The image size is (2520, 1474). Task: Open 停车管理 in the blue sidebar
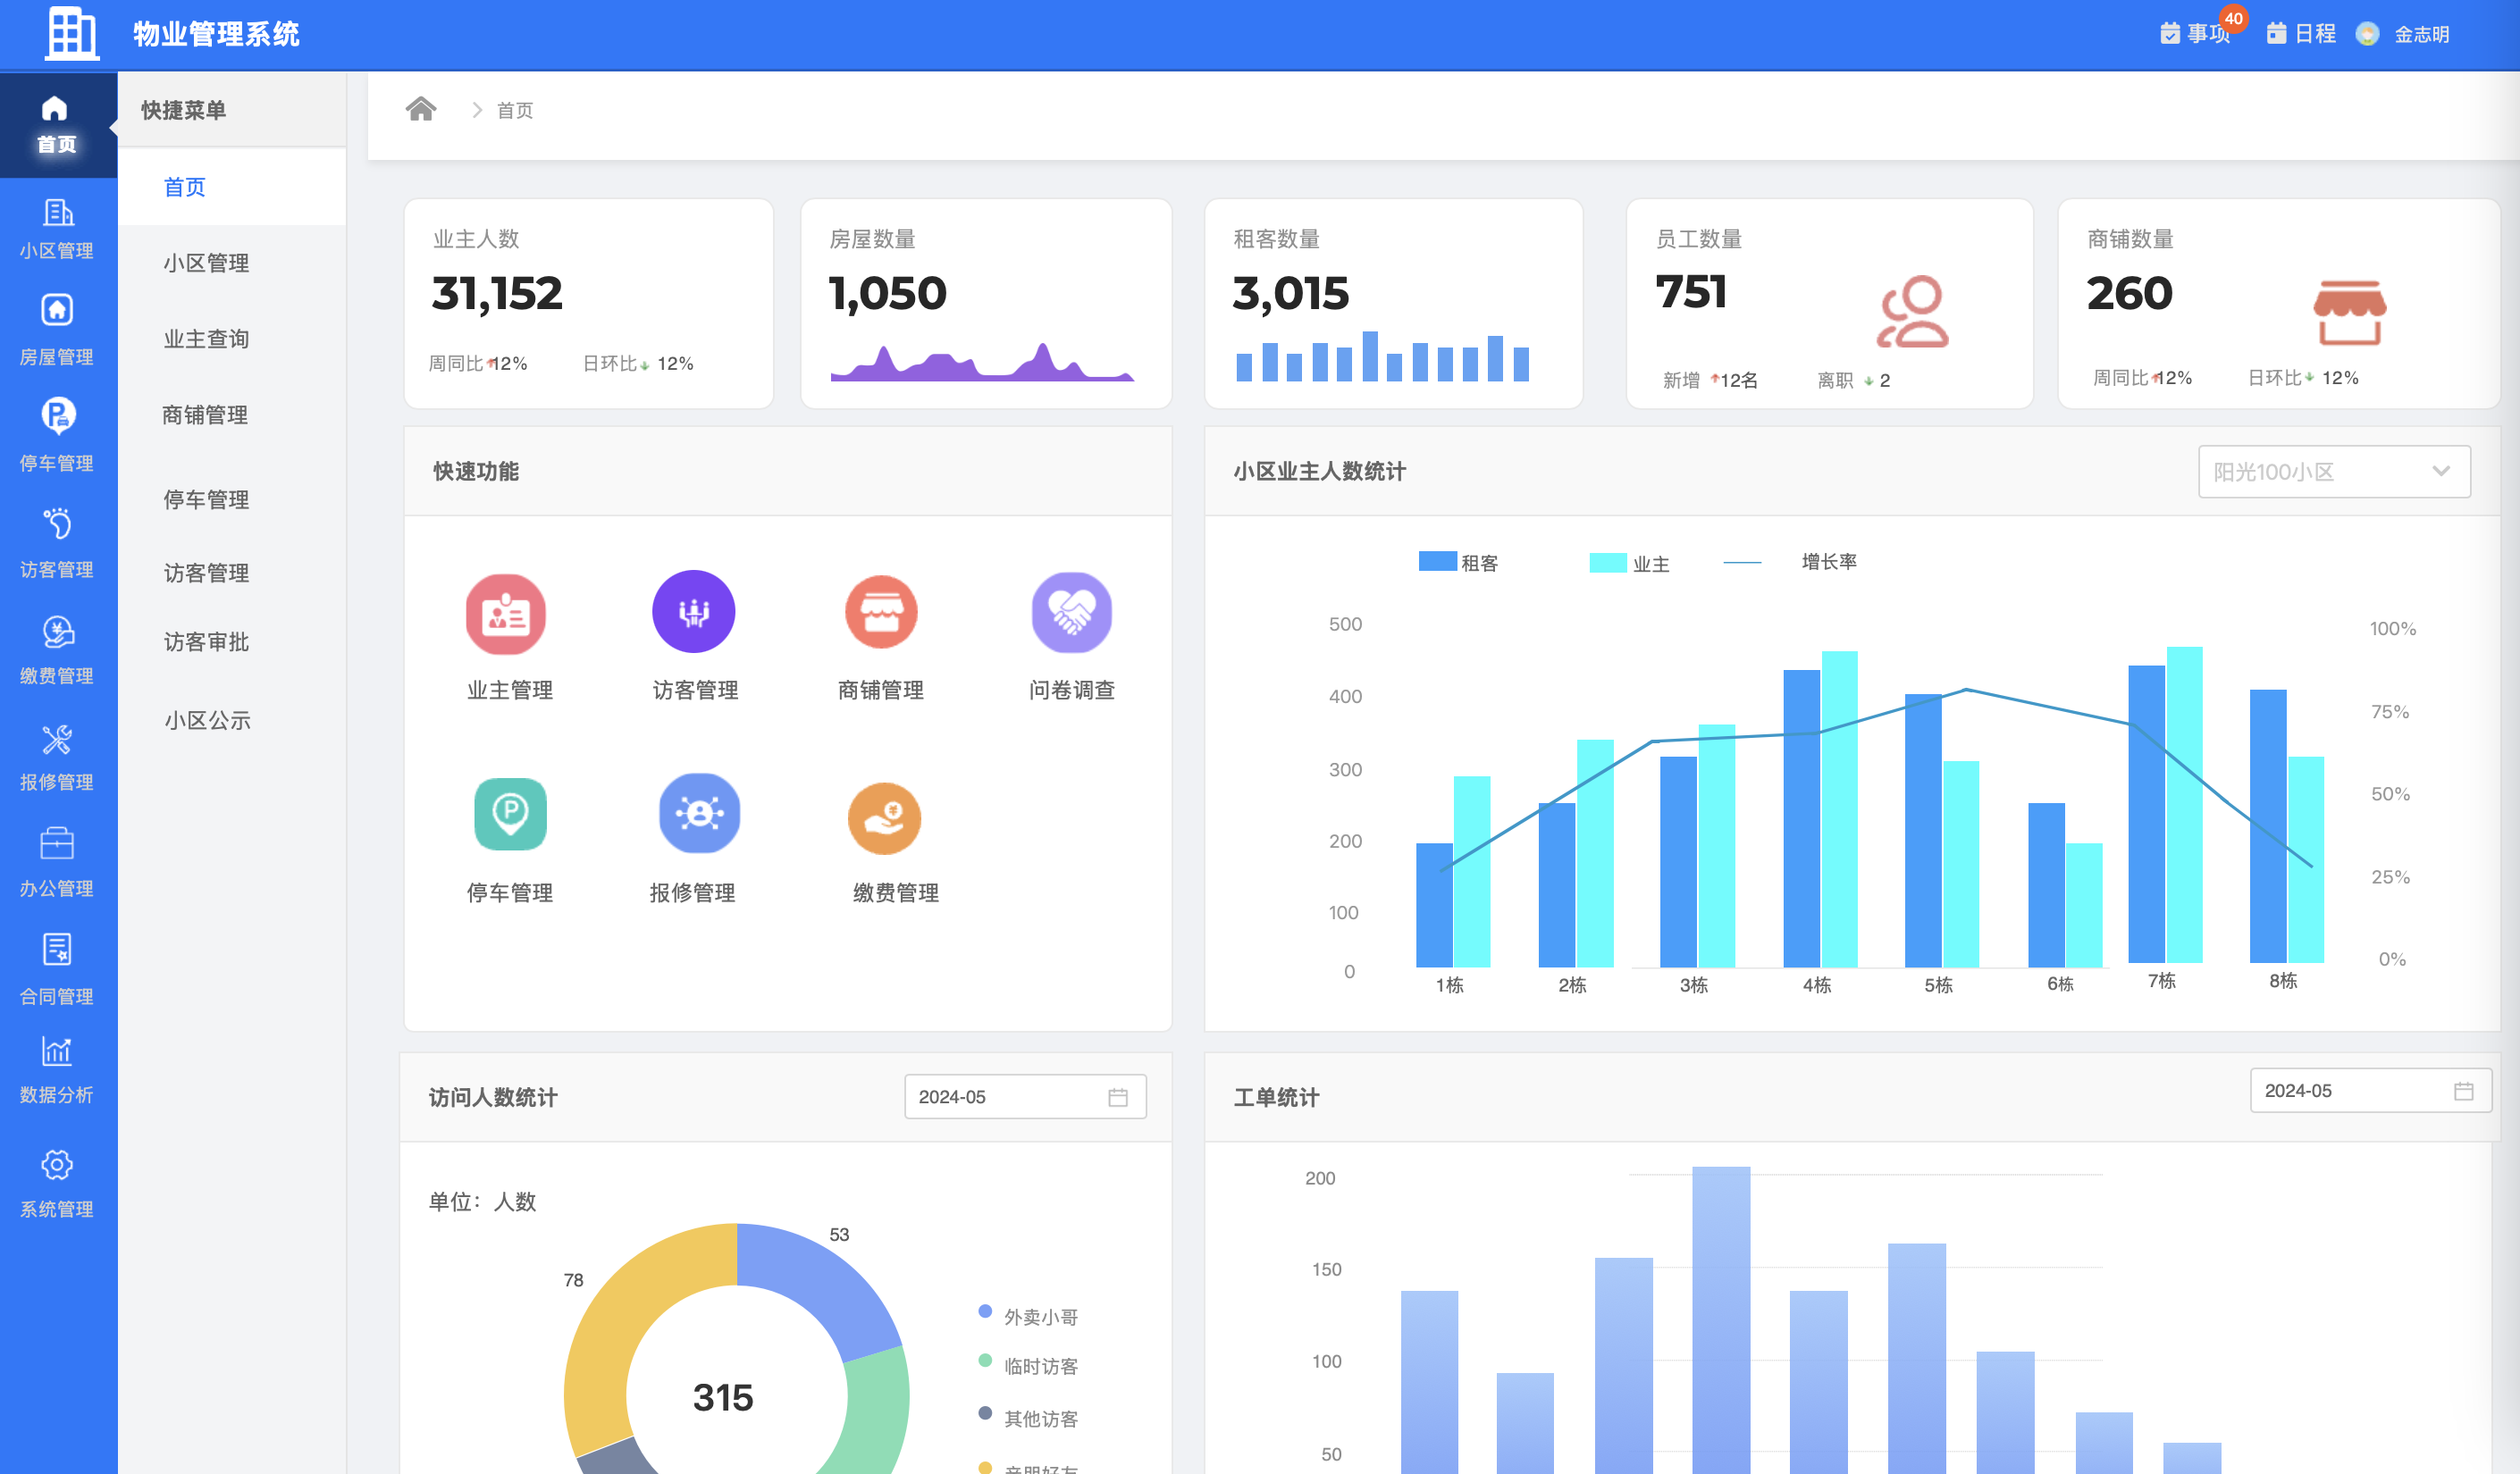click(57, 436)
